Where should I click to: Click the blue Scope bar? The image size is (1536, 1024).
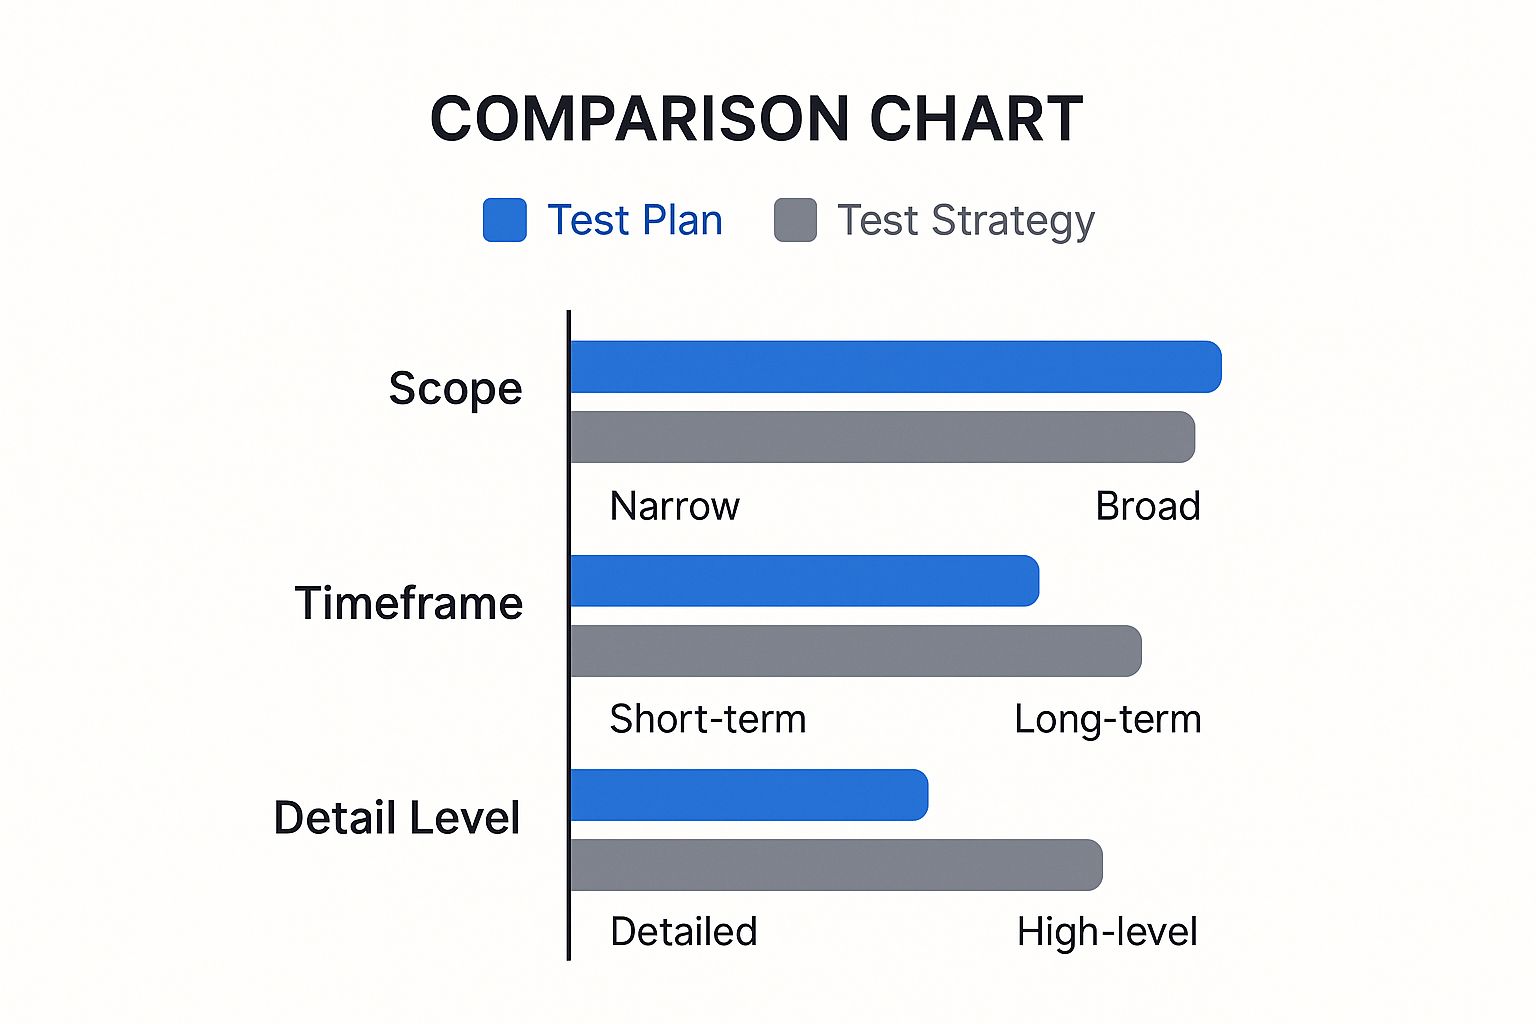[896, 367]
